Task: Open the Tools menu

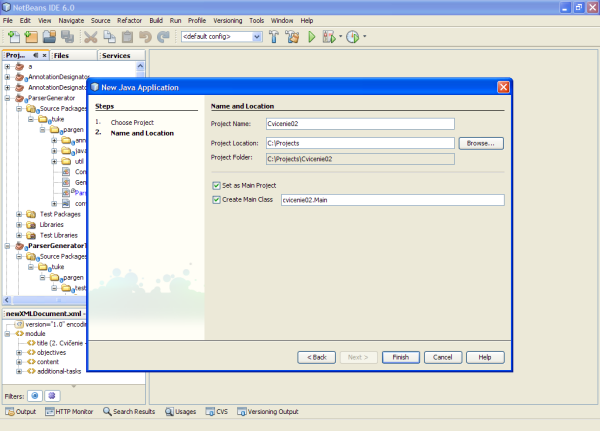Action: tap(256, 21)
